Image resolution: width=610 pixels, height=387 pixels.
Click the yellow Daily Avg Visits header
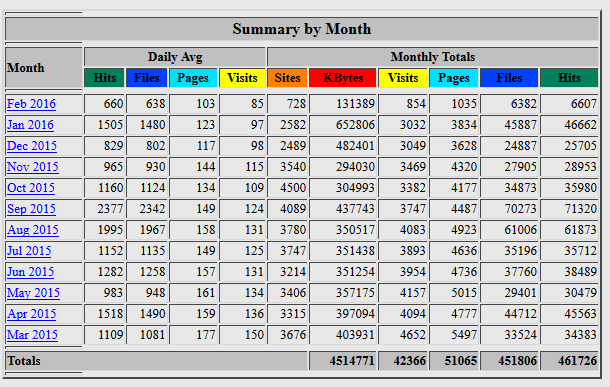[x=242, y=78]
